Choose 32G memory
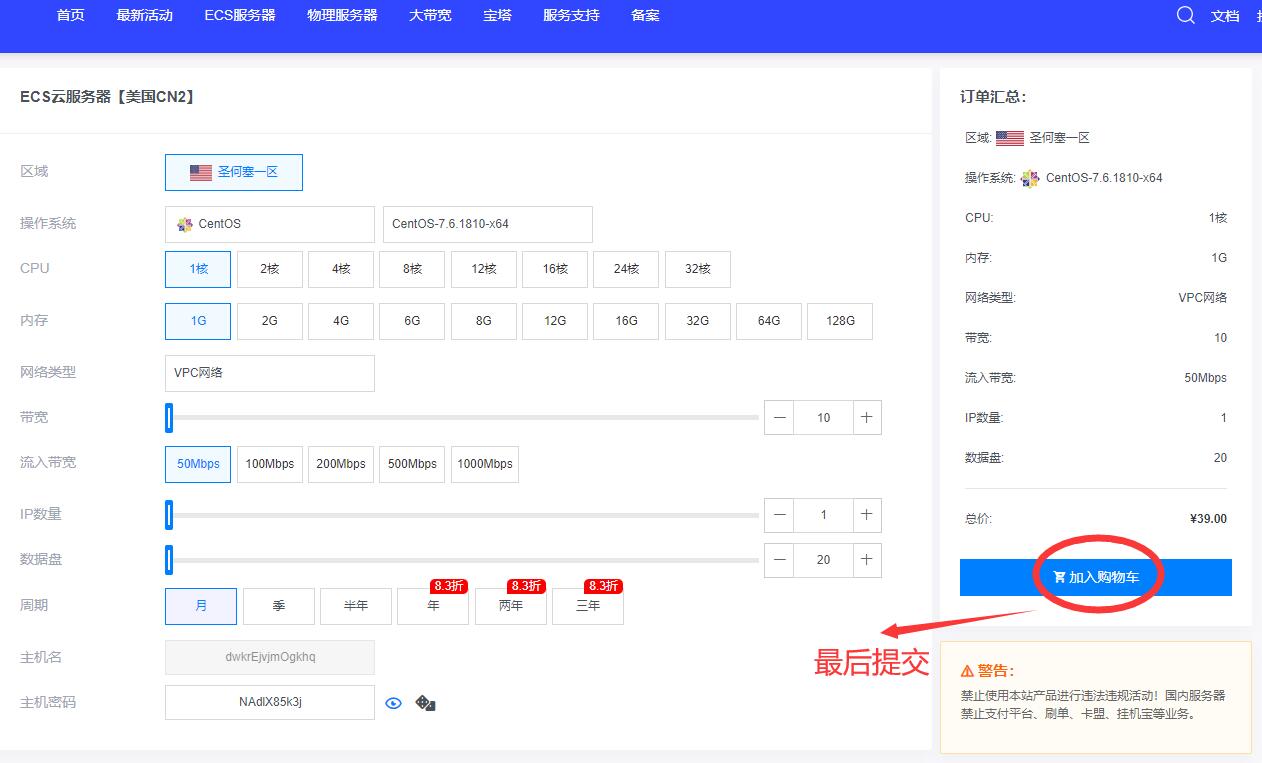Image resolution: width=1262 pixels, height=763 pixels. tap(698, 321)
